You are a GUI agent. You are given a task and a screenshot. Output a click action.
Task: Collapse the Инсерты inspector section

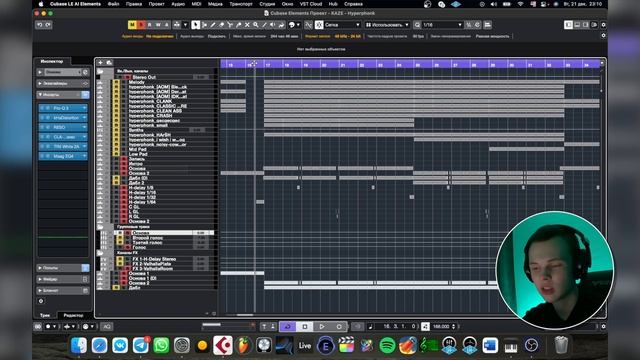coord(63,95)
